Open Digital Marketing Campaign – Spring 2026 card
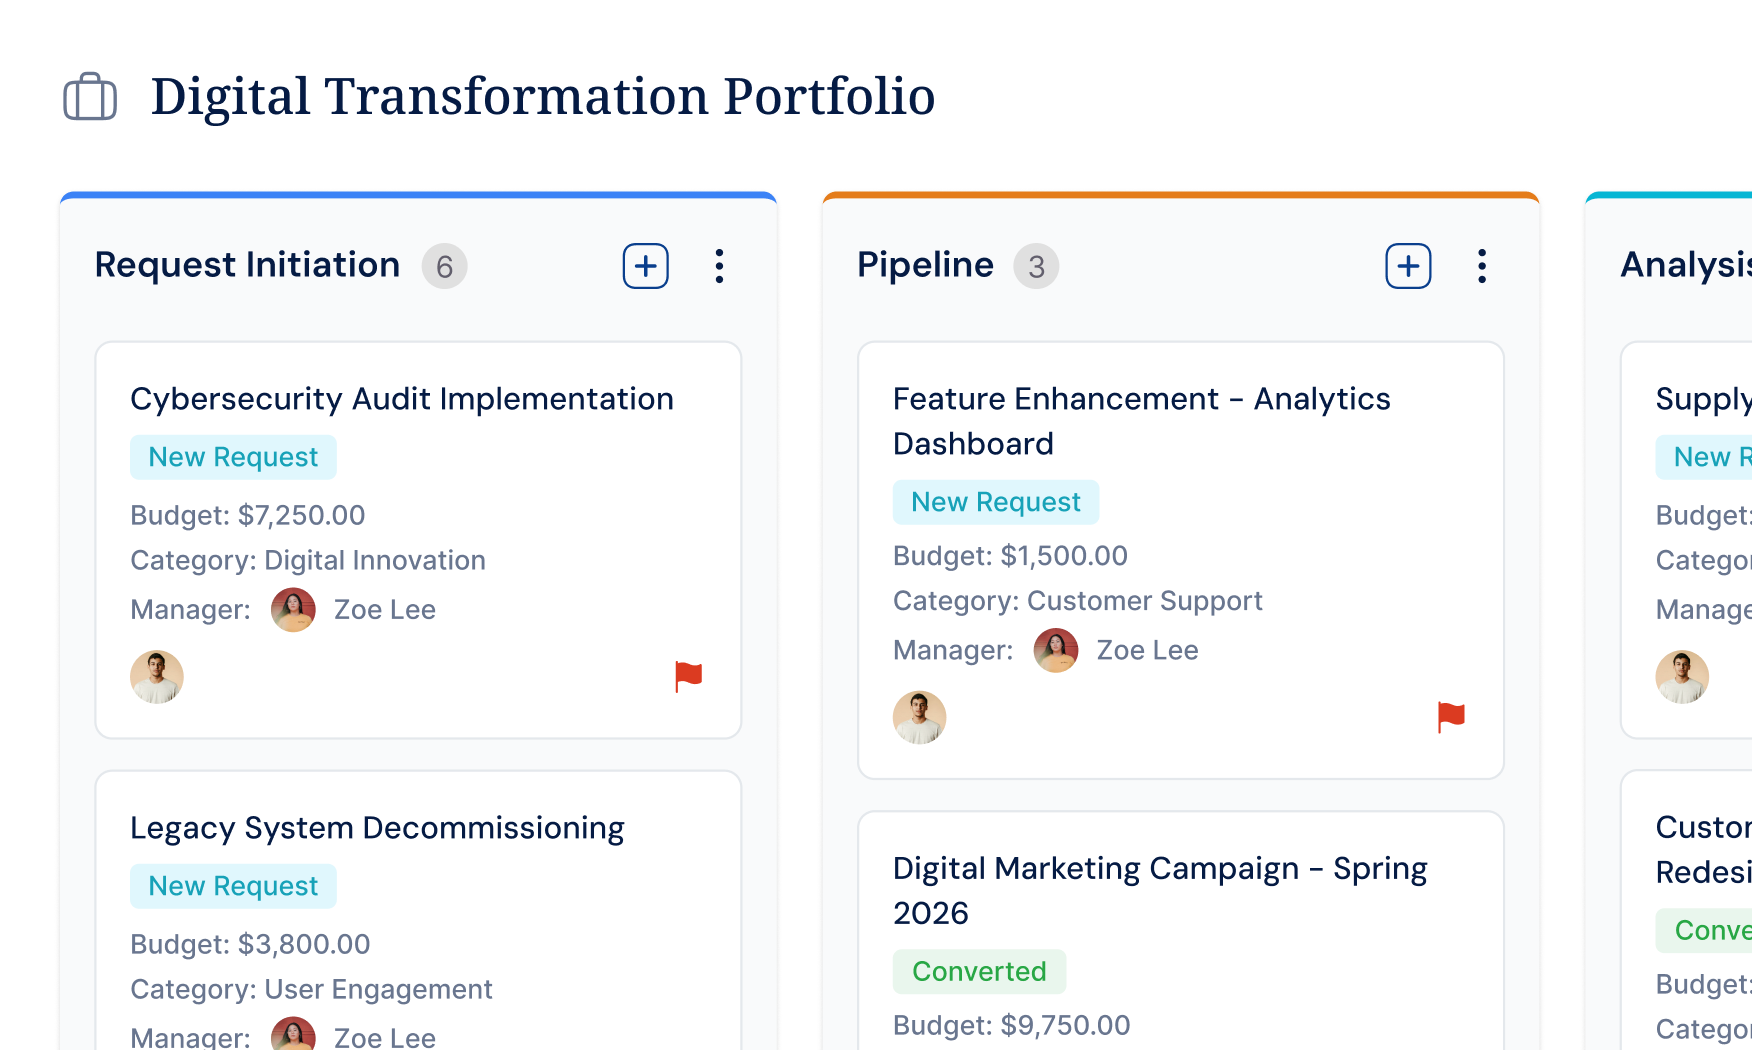Viewport: 1752px width, 1050px height. (x=1160, y=890)
